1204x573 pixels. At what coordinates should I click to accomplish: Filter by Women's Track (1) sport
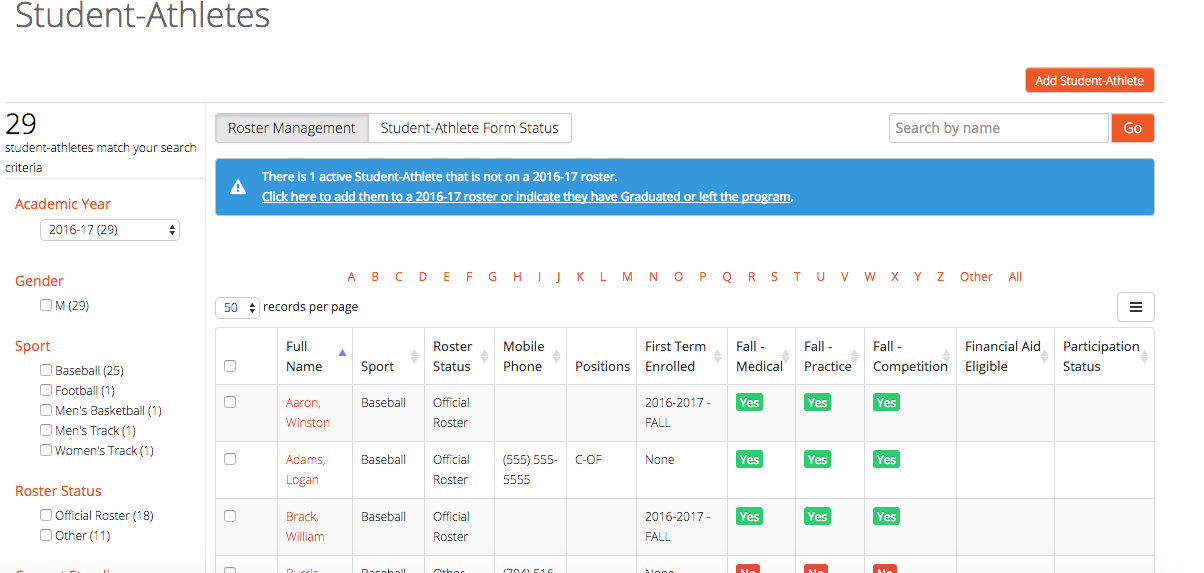coord(46,450)
